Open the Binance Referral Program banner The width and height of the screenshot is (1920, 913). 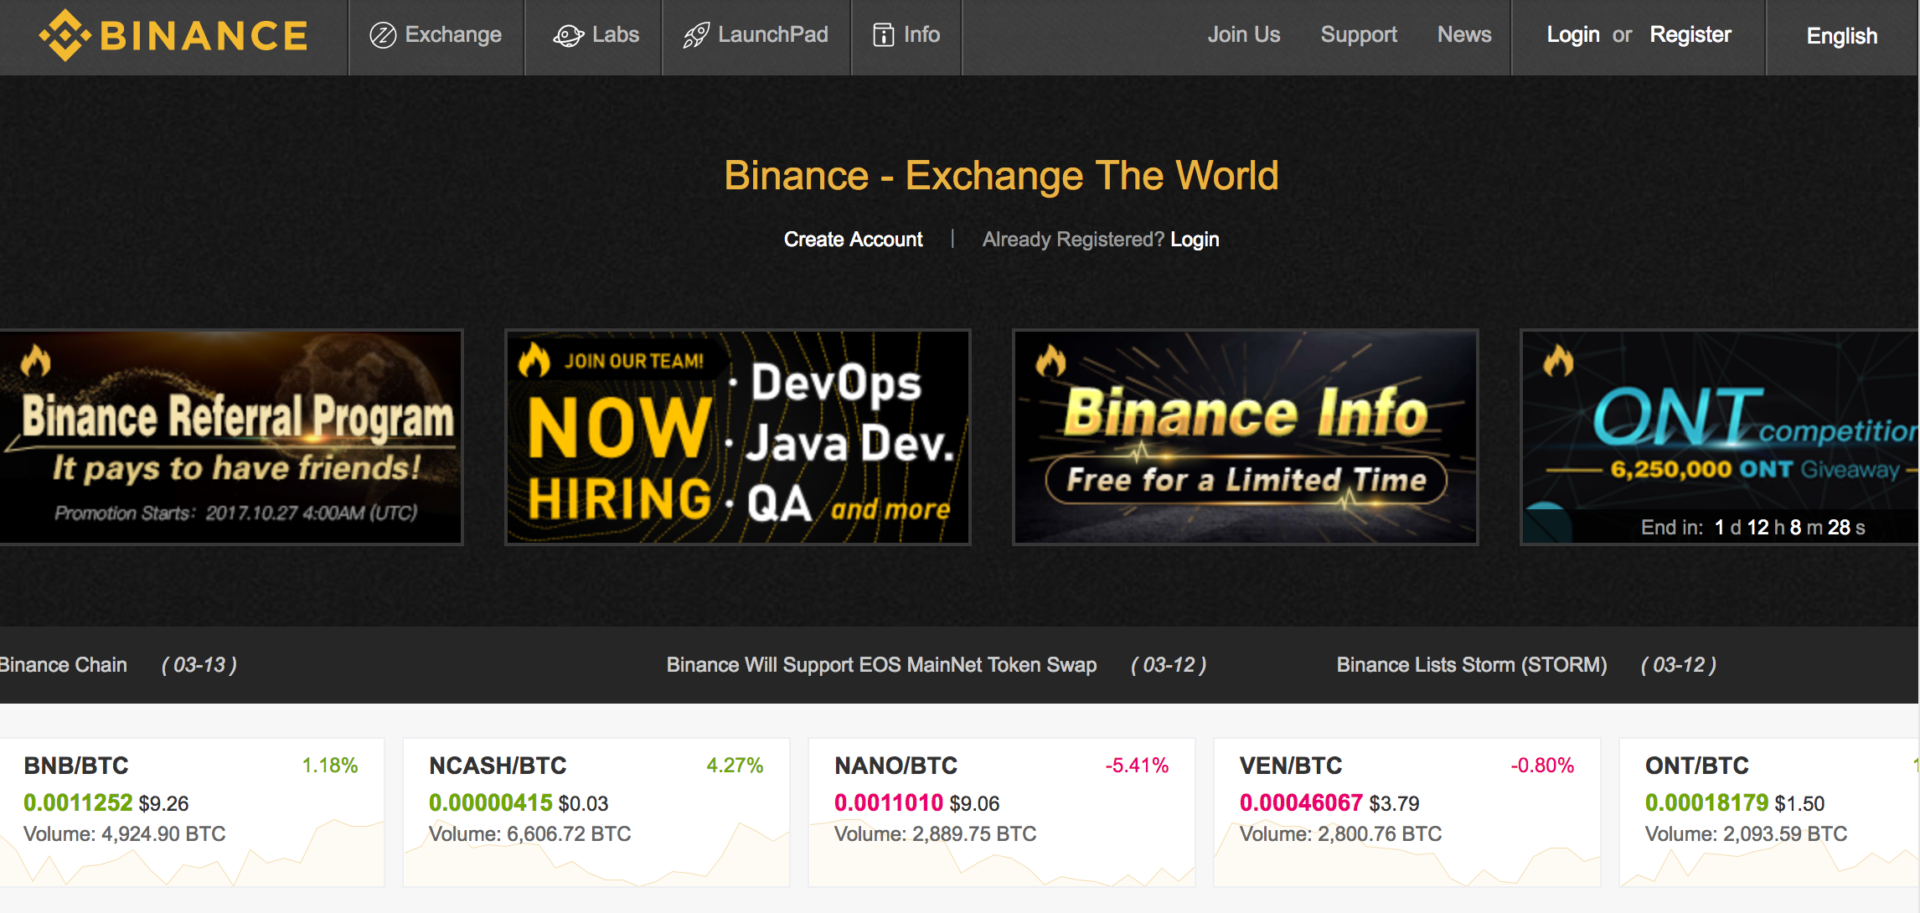(x=231, y=437)
